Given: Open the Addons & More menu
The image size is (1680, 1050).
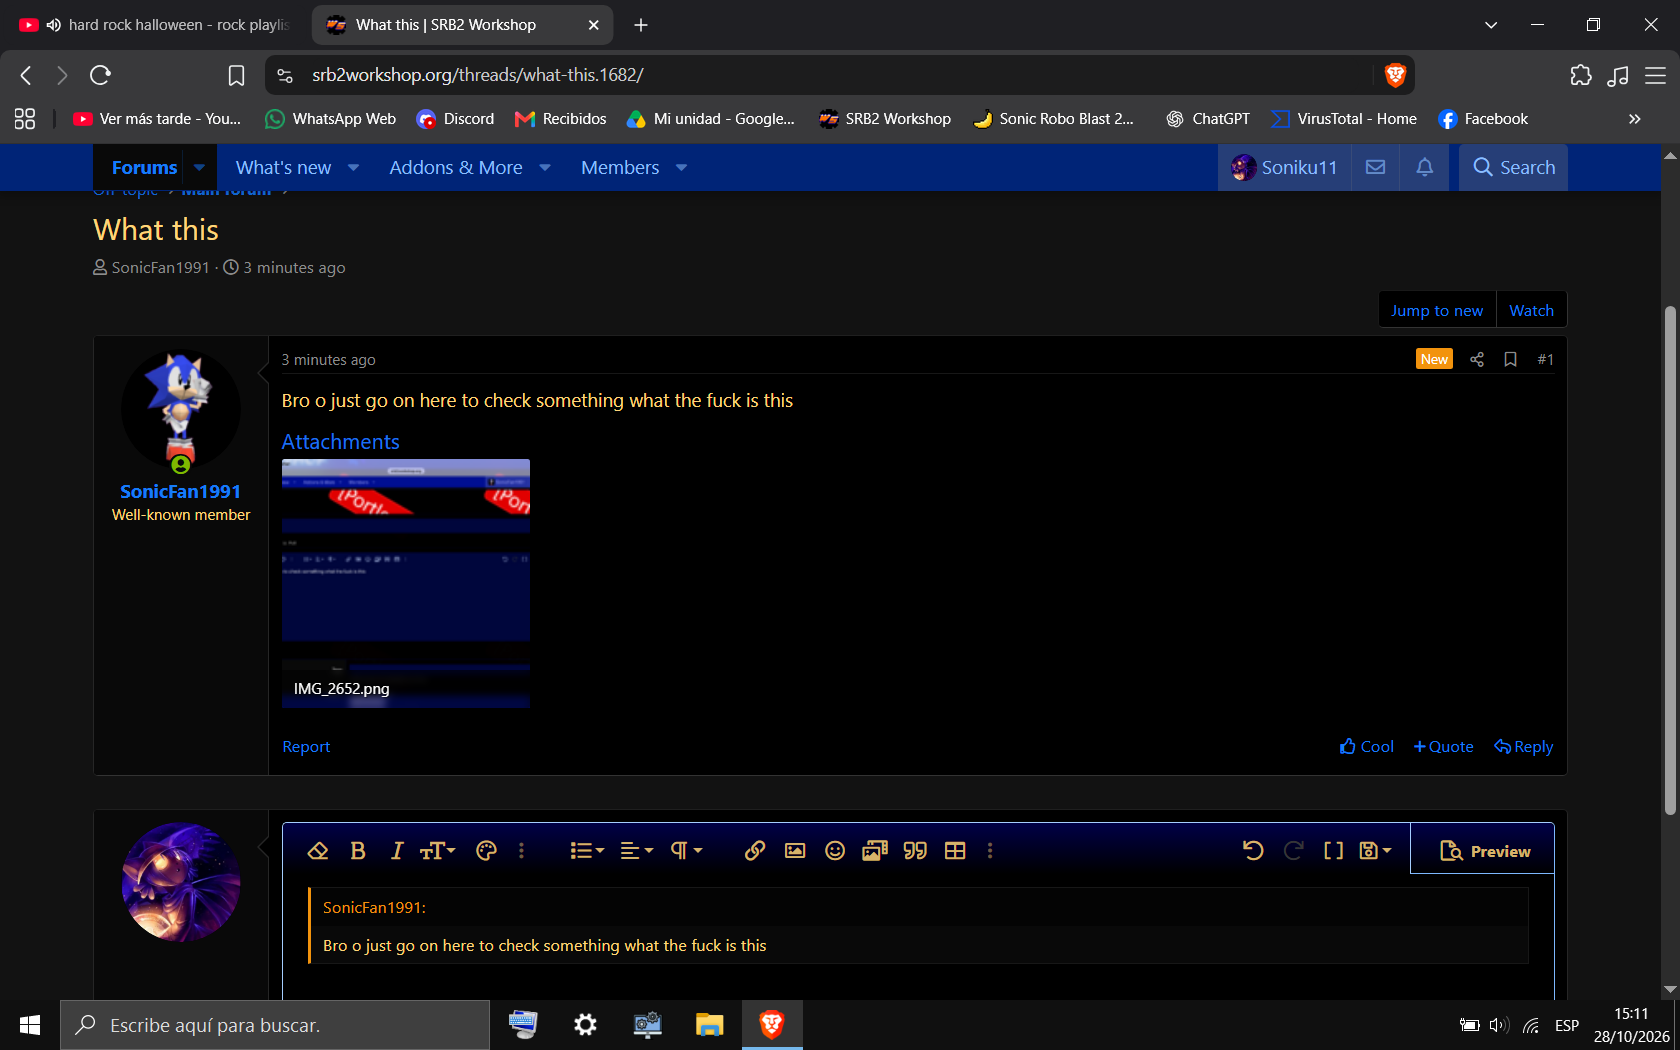Looking at the screenshot, I should coord(456,168).
